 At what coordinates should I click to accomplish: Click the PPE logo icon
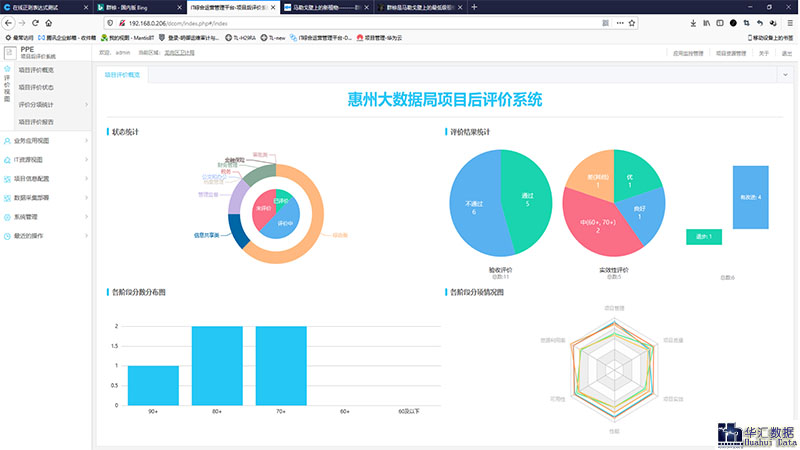(10, 53)
